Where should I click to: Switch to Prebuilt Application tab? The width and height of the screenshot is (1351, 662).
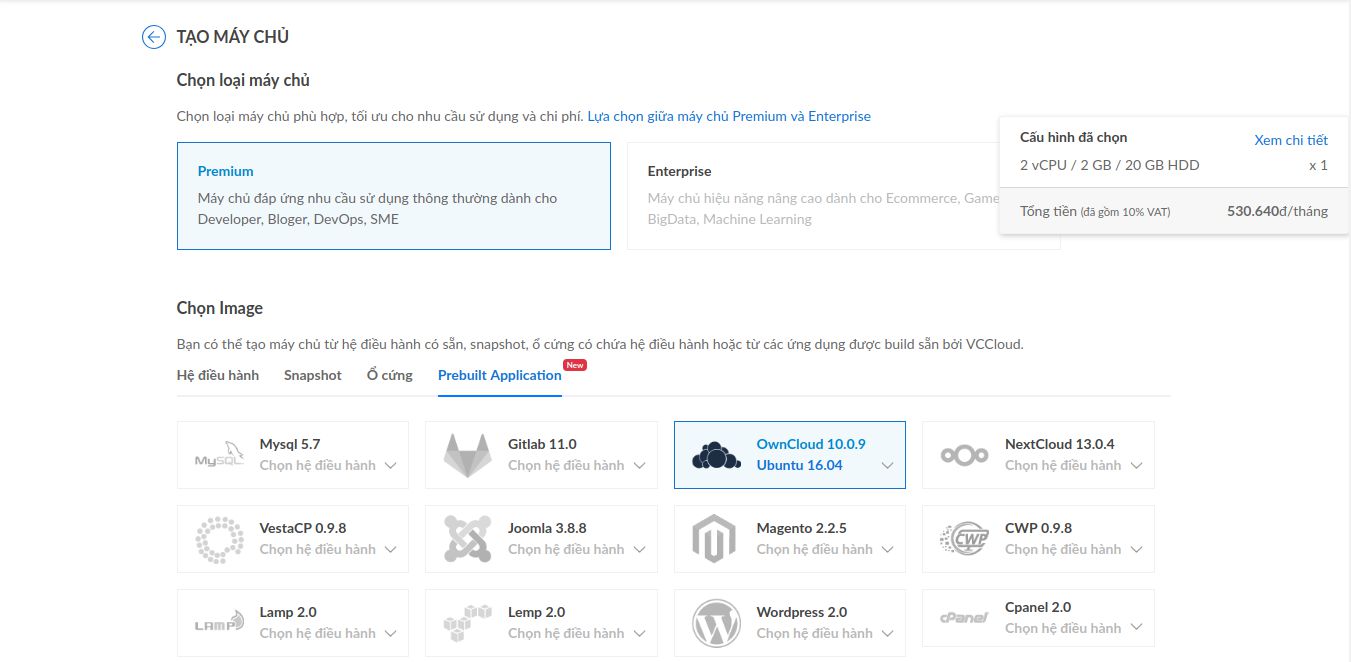pos(500,375)
